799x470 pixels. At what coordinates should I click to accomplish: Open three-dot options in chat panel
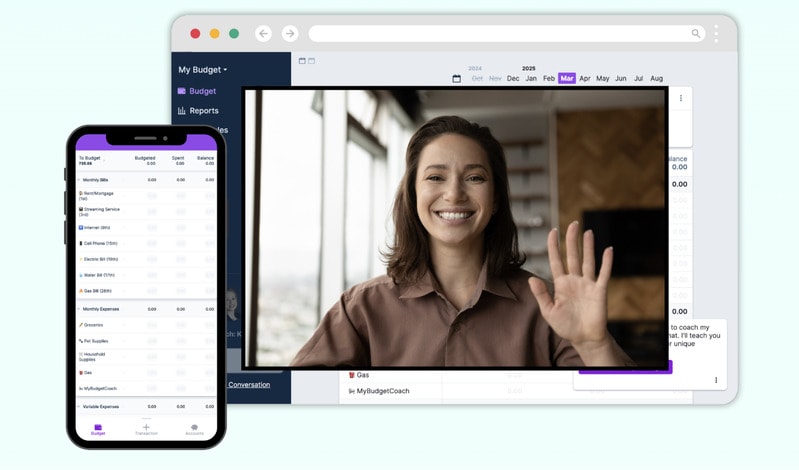tap(716, 380)
